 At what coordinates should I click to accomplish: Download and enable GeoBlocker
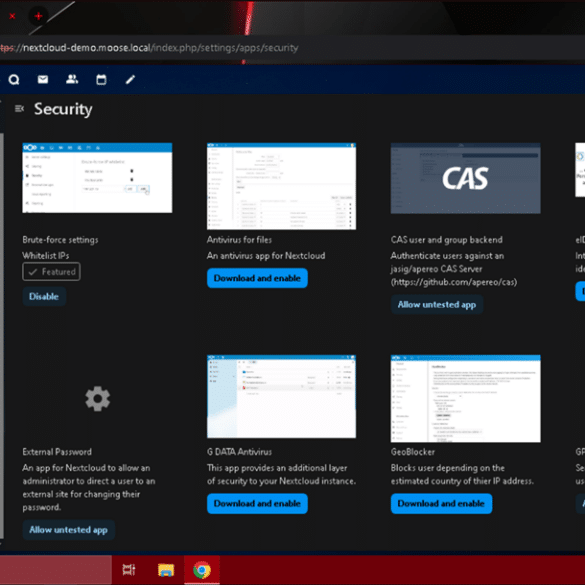(441, 504)
